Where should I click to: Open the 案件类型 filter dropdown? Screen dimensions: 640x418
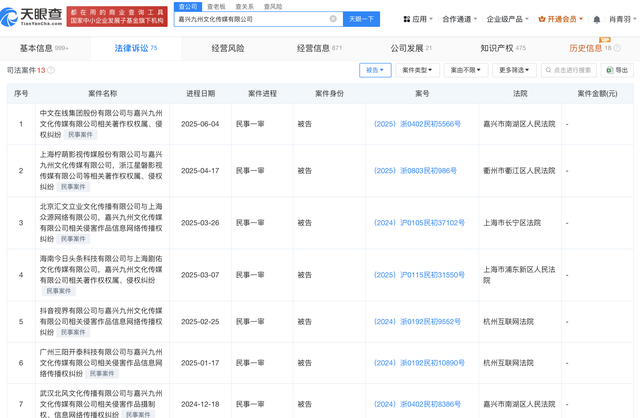pyautogui.click(x=417, y=70)
